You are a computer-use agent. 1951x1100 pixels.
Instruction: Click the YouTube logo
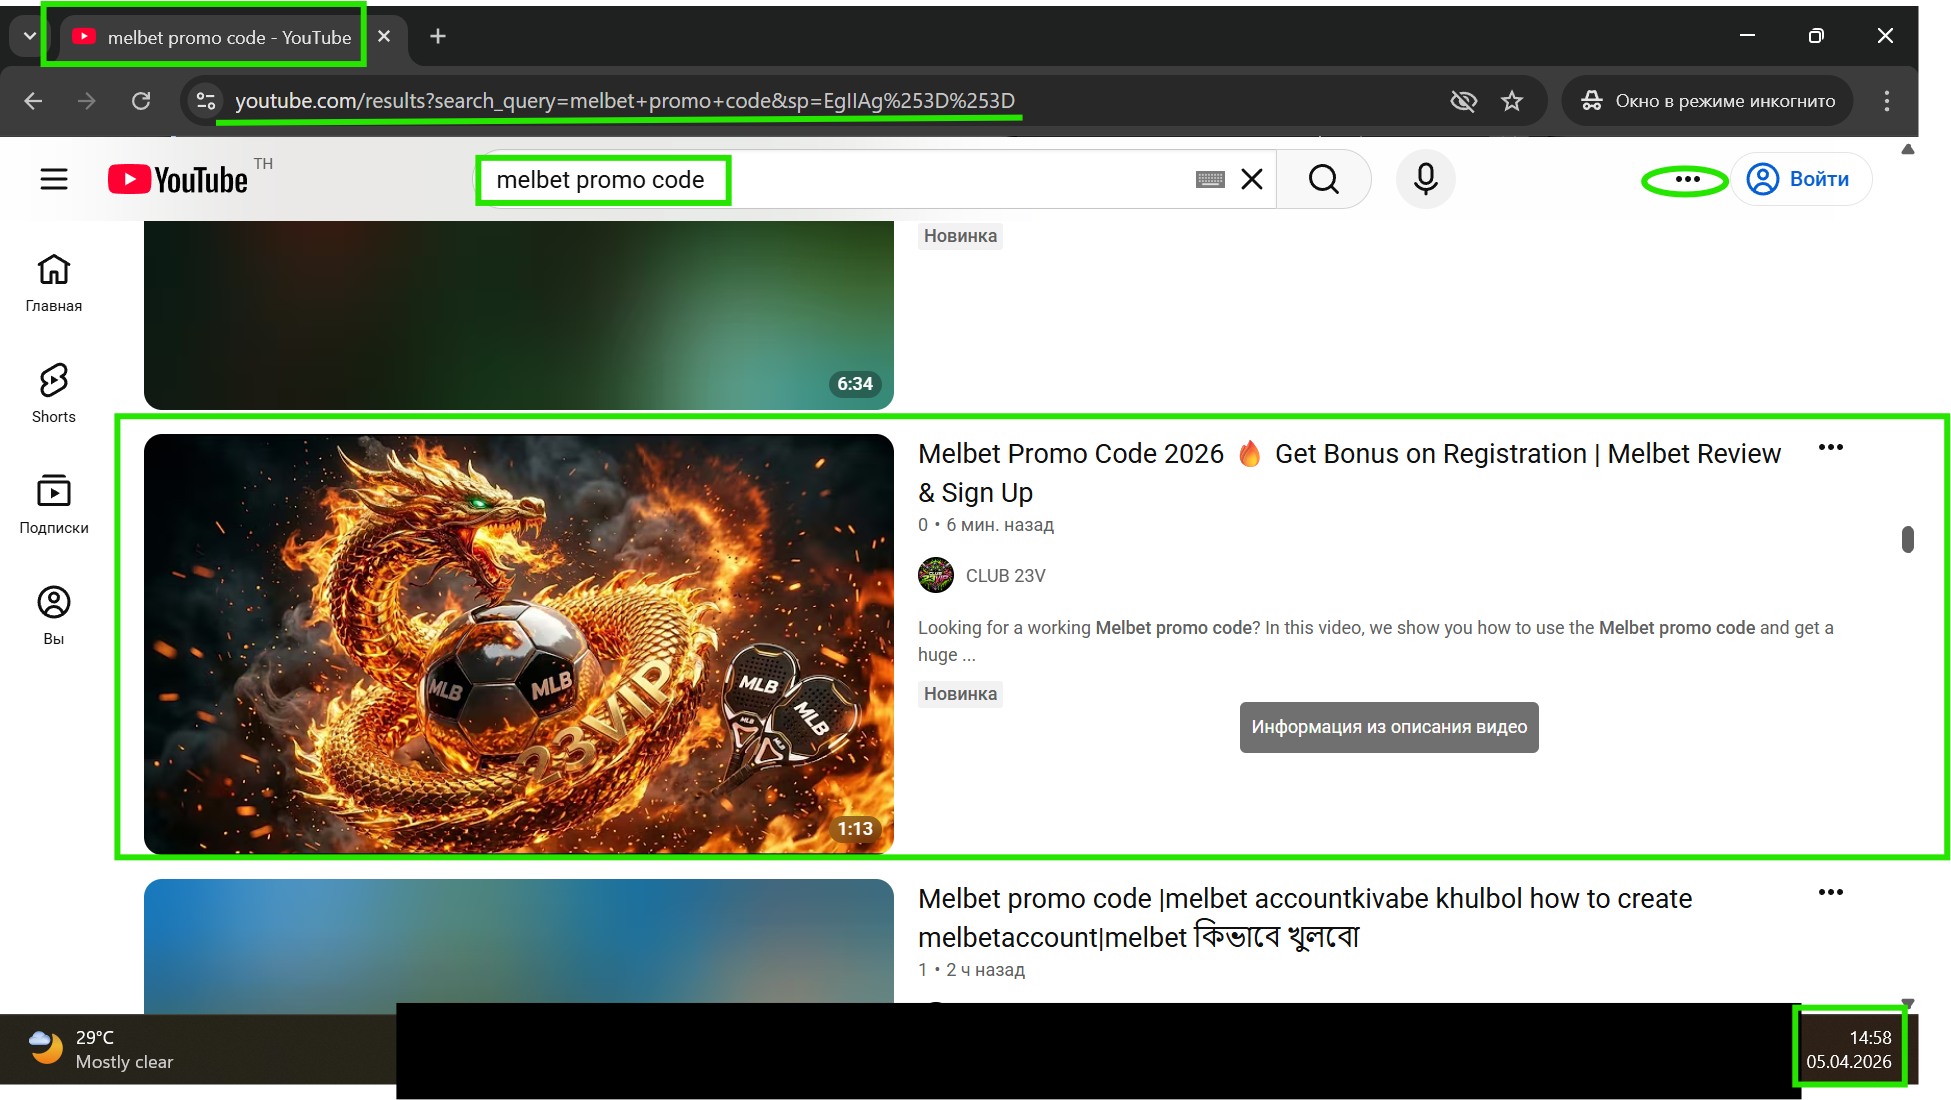(x=178, y=180)
